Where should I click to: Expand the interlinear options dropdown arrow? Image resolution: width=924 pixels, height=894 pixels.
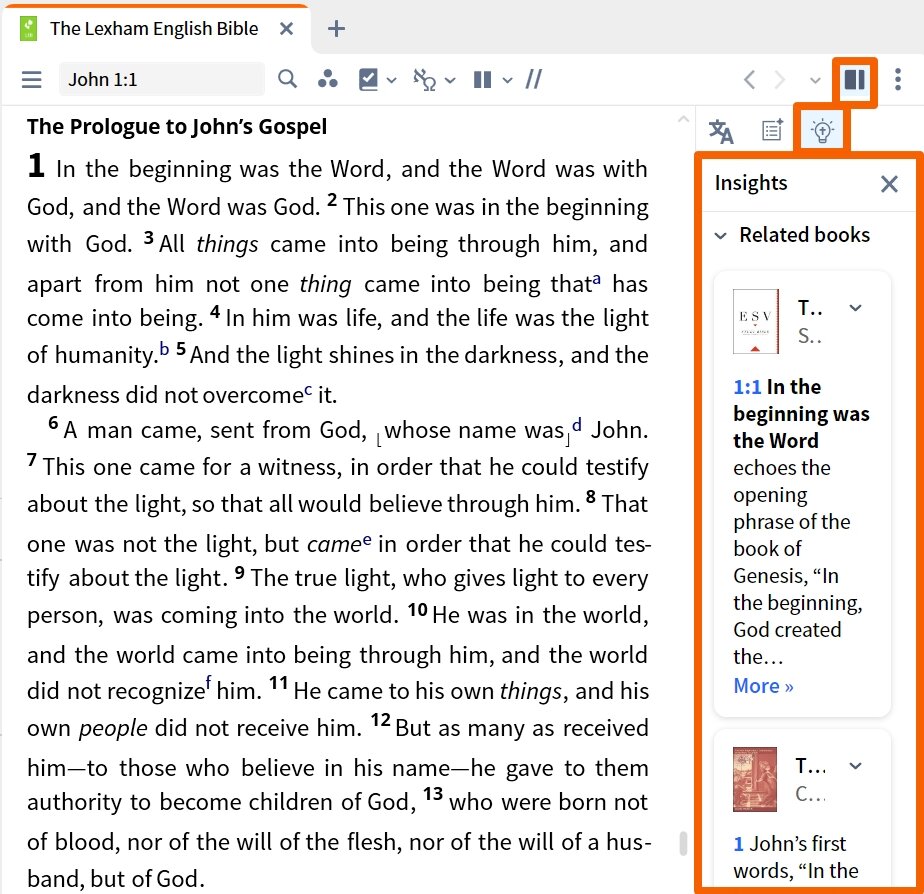450,80
